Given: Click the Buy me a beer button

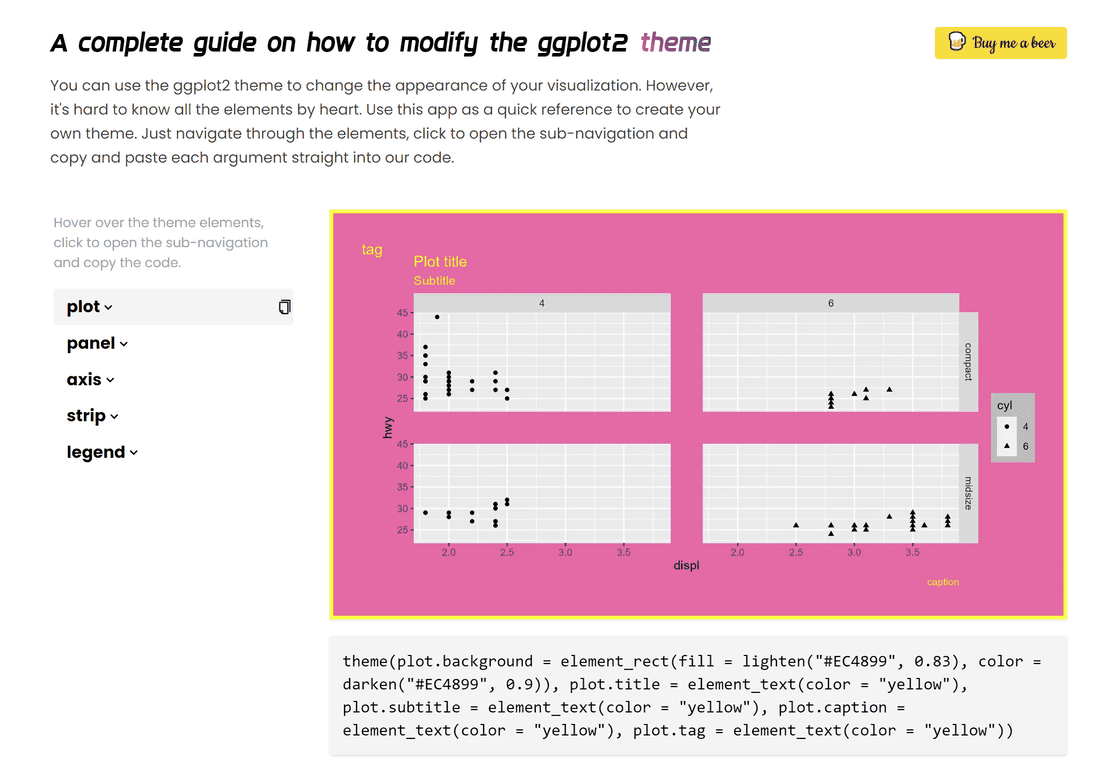Looking at the screenshot, I should pyautogui.click(x=1000, y=43).
